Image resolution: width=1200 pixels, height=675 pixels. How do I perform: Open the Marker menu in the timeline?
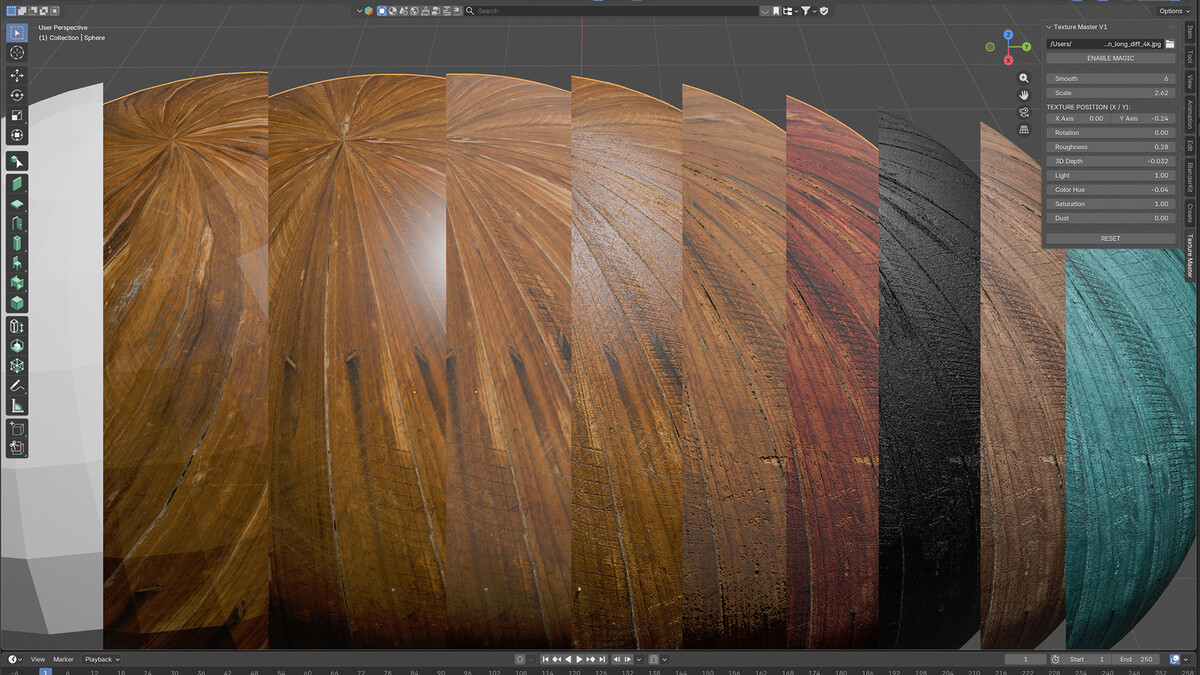64,659
